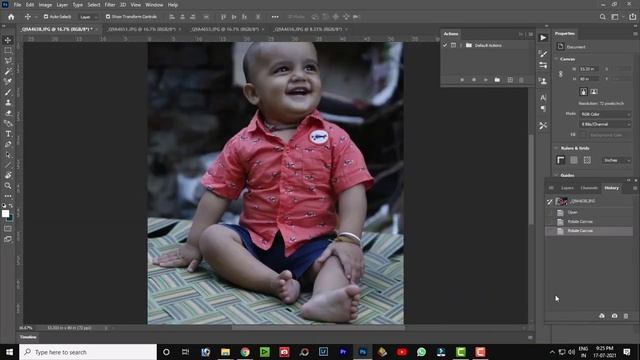Screen dimensions: 640x360
Task: Toggle rulers icon in Rulers & Grids
Action: click(x=561, y=160)
